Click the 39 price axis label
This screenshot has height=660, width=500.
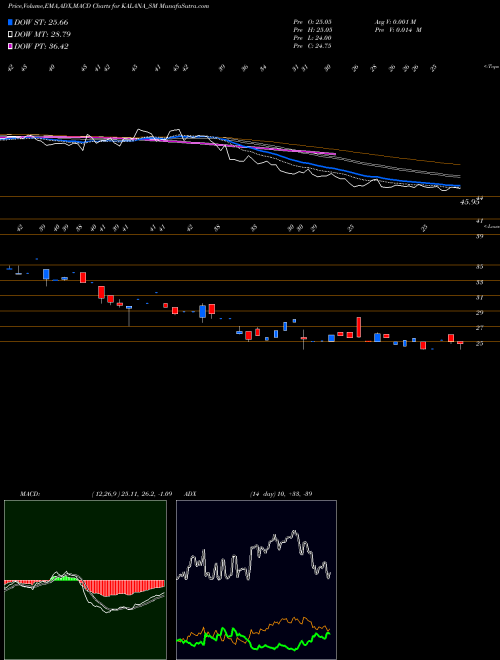(479, 237)
